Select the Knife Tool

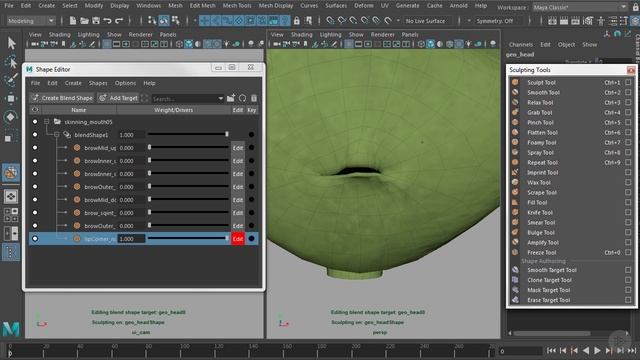(x=540, y=212)
